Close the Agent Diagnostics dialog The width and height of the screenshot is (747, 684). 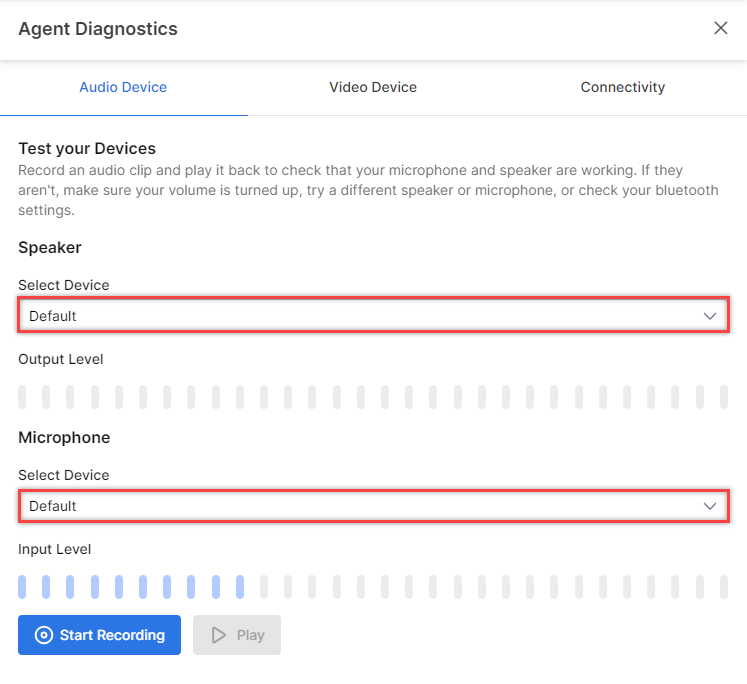point(720,28)
